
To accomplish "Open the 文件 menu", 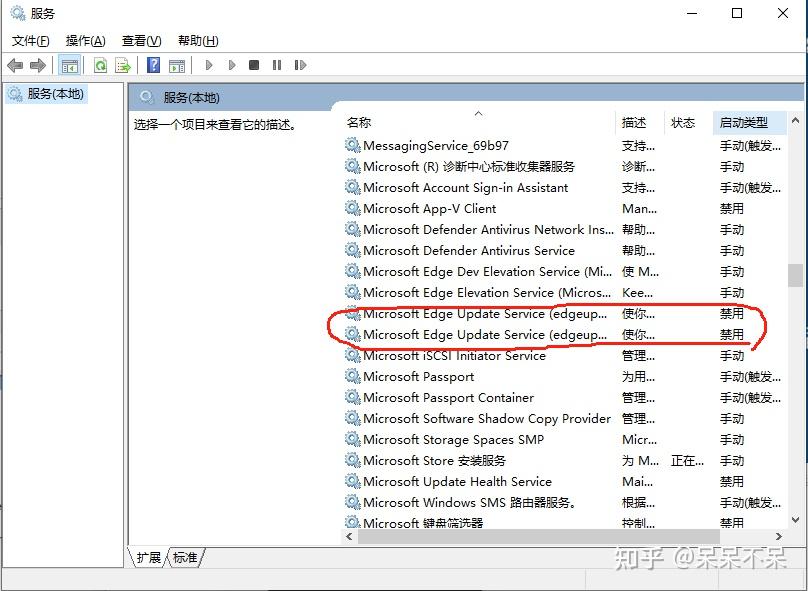I will 29,41.
